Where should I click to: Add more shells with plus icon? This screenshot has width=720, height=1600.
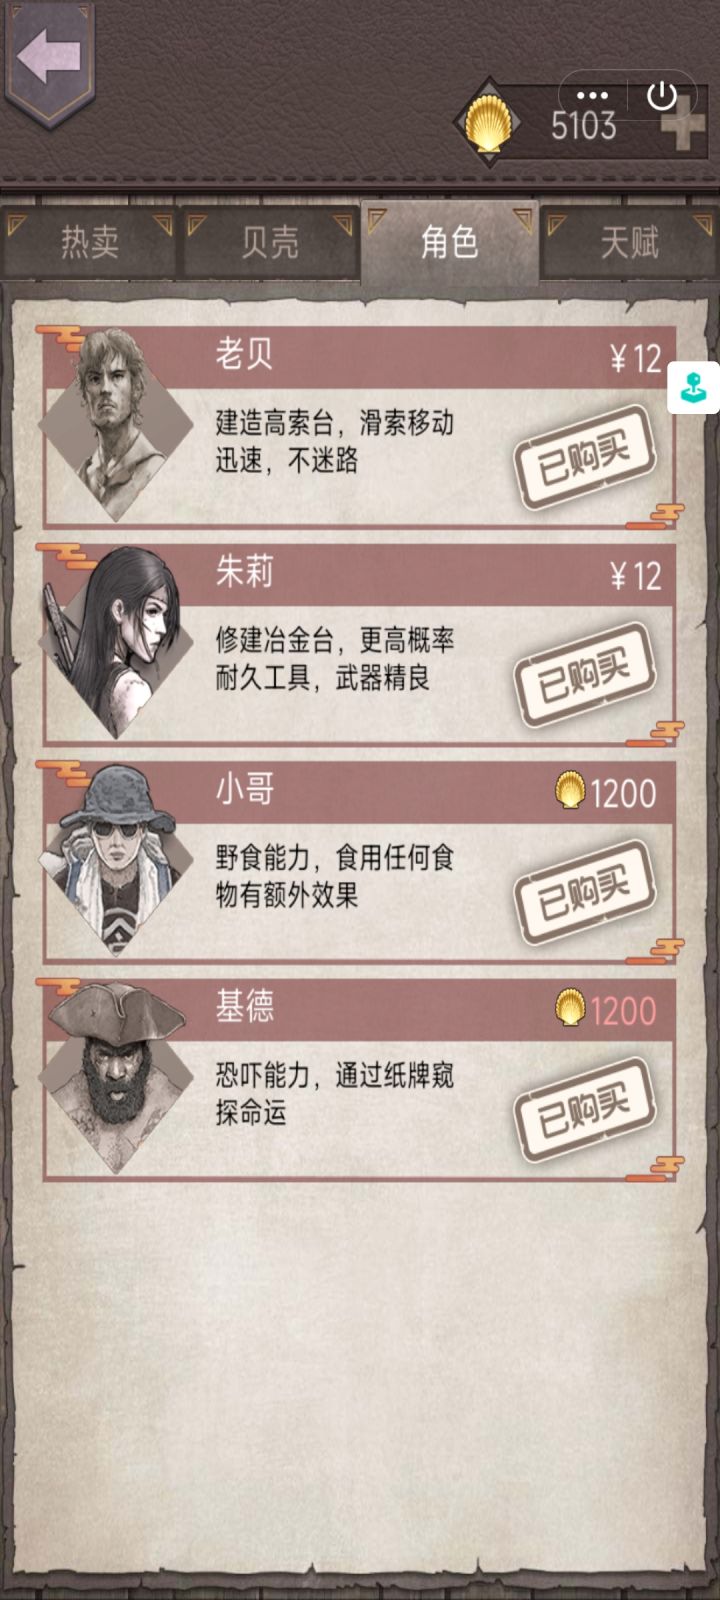click(x=682, y=130)
